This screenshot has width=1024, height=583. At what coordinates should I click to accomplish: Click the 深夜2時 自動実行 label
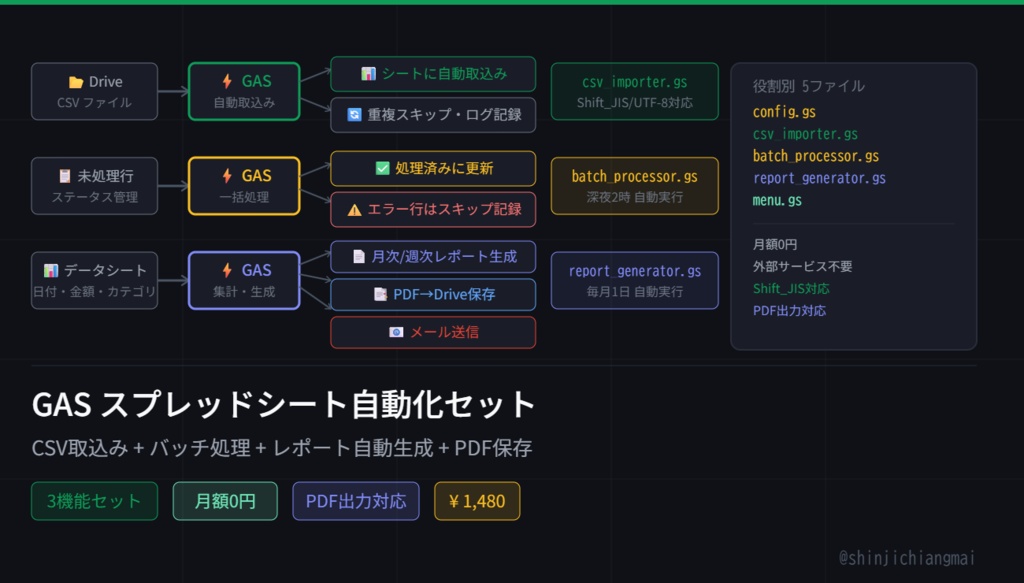click(x=635, y=197)
